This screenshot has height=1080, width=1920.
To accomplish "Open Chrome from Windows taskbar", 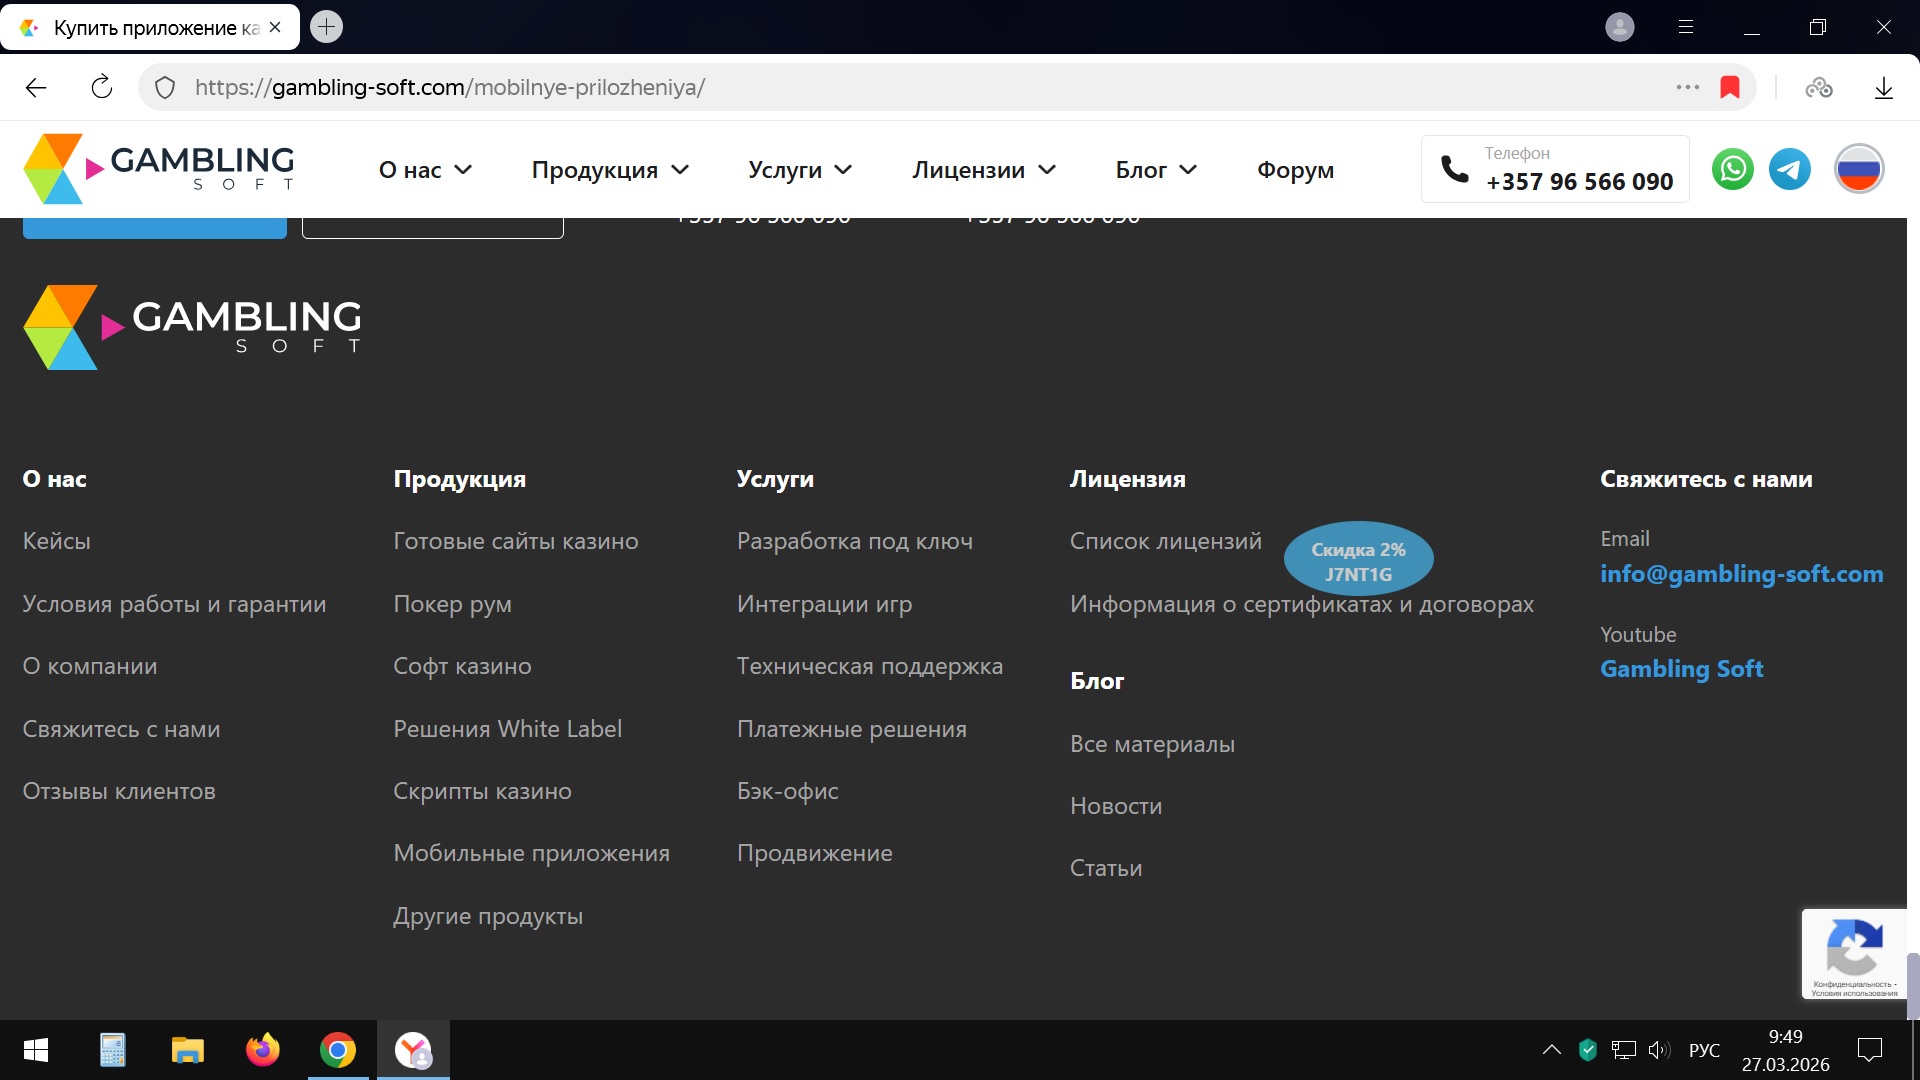I will click(x=337, y=1050).
